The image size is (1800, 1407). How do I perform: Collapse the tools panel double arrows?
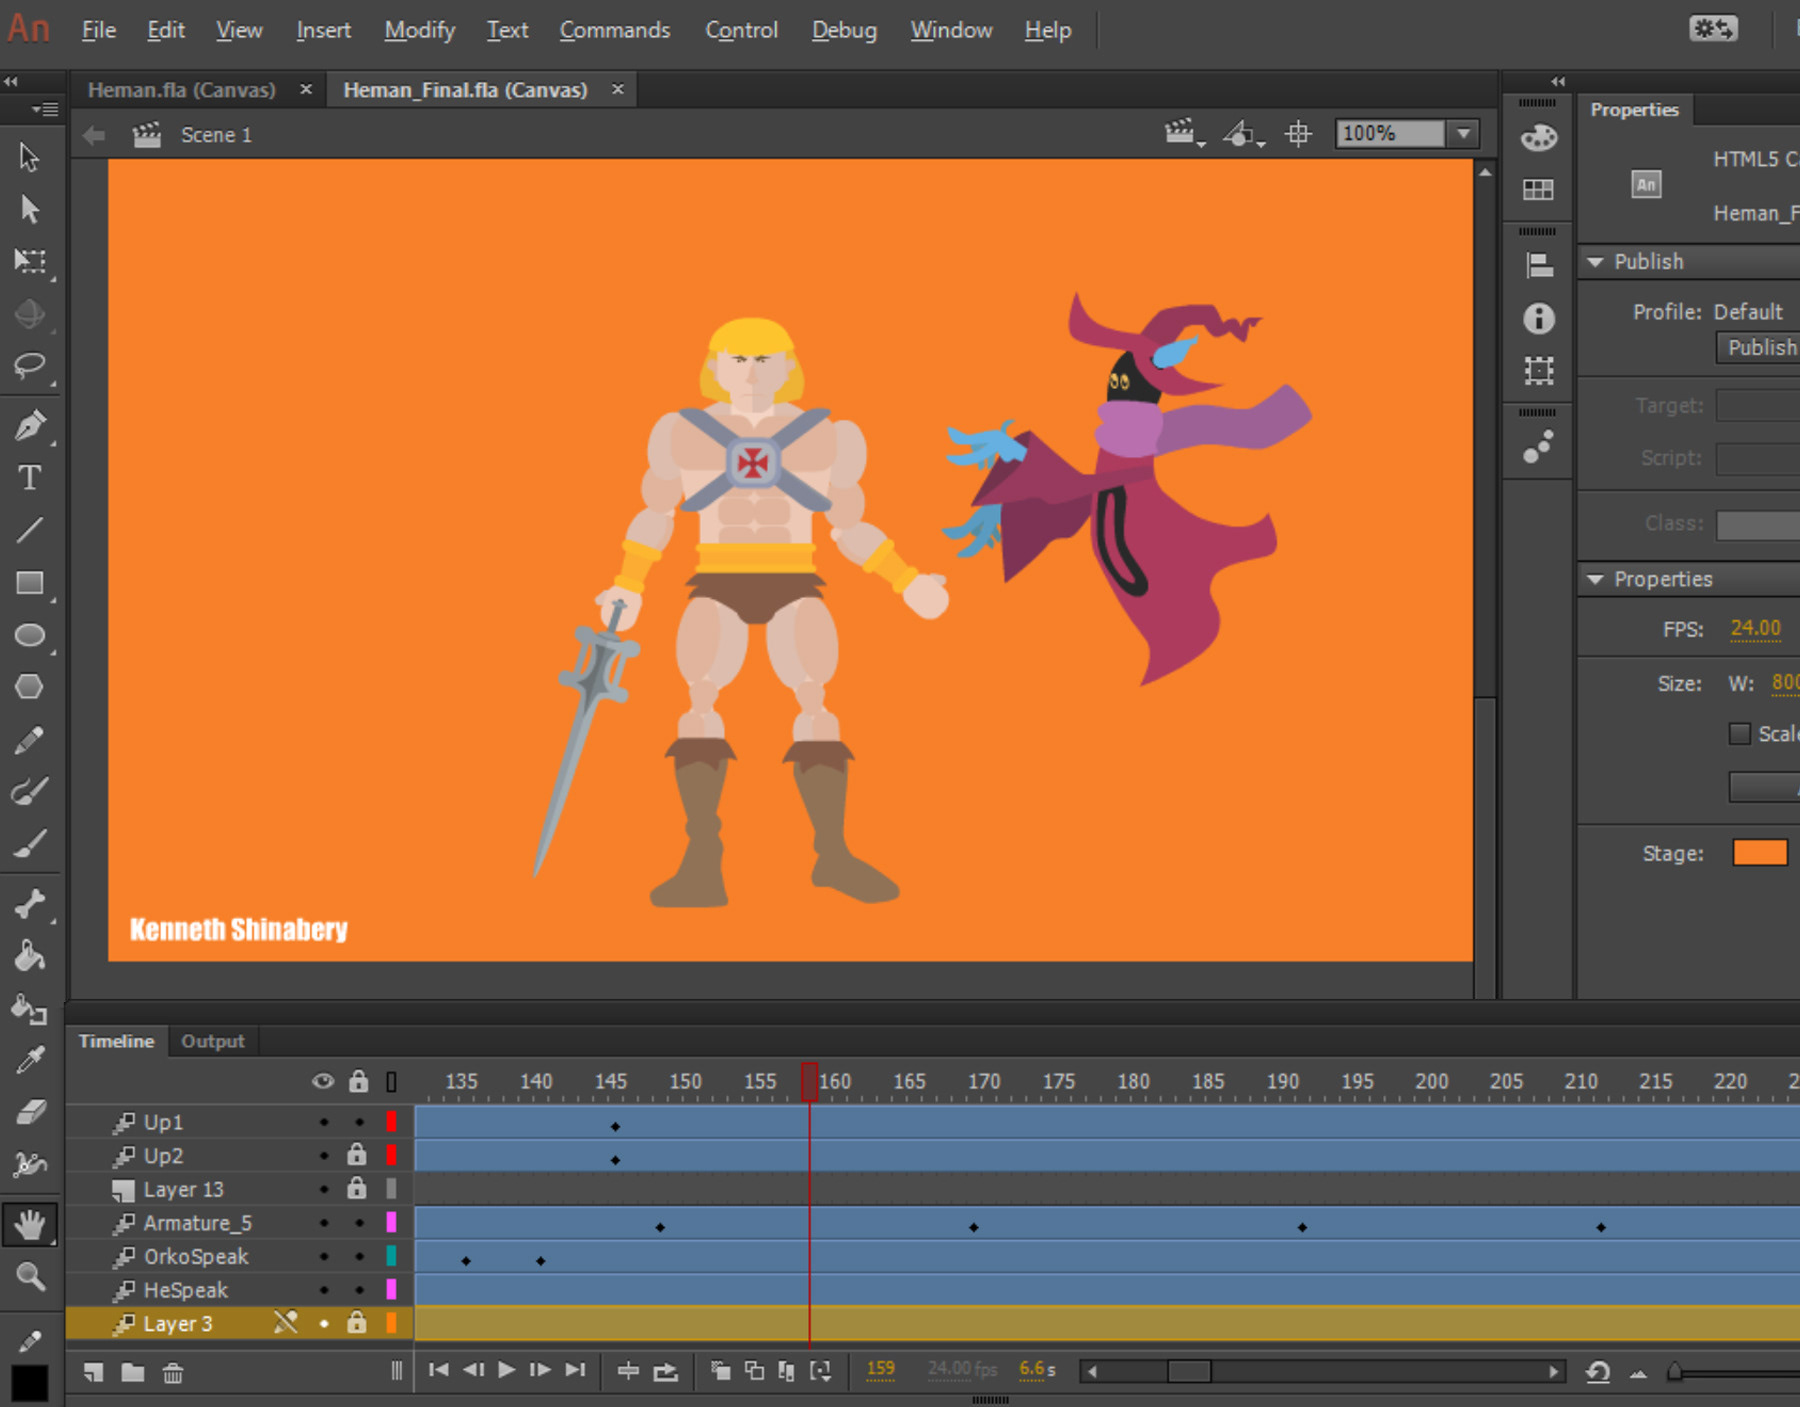pos(11,82)
